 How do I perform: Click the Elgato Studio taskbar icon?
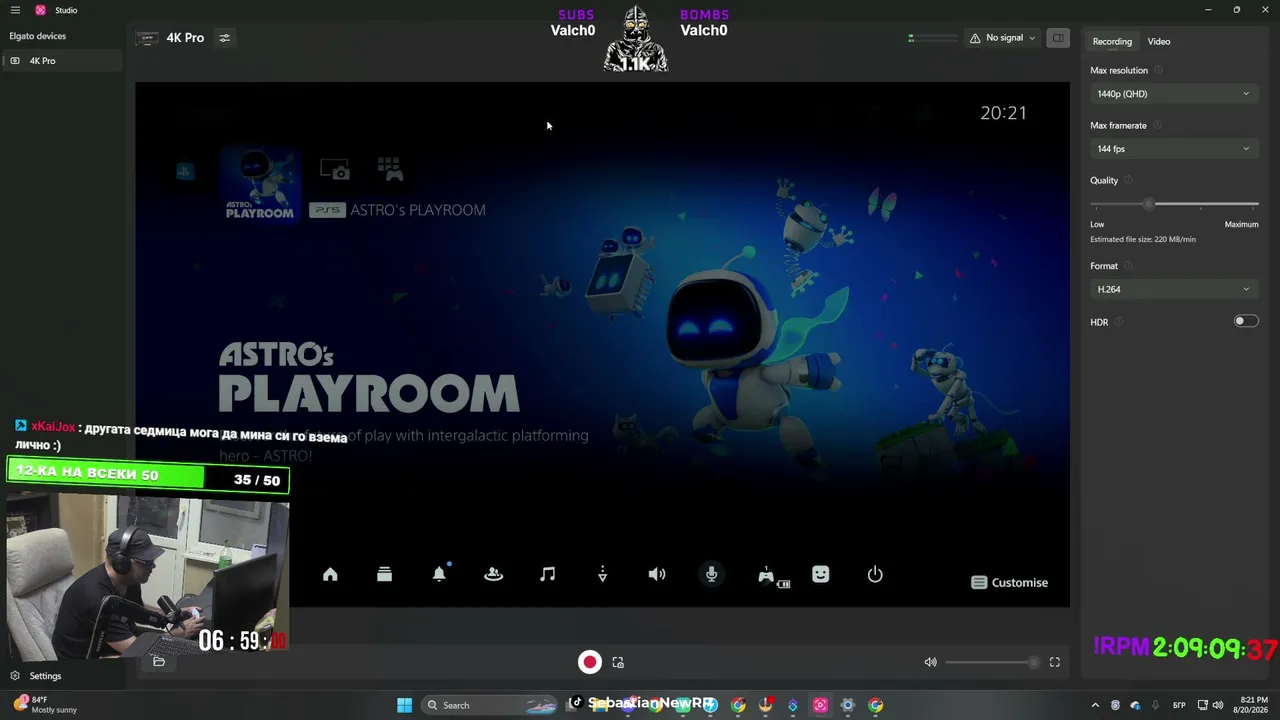(820, 705)
